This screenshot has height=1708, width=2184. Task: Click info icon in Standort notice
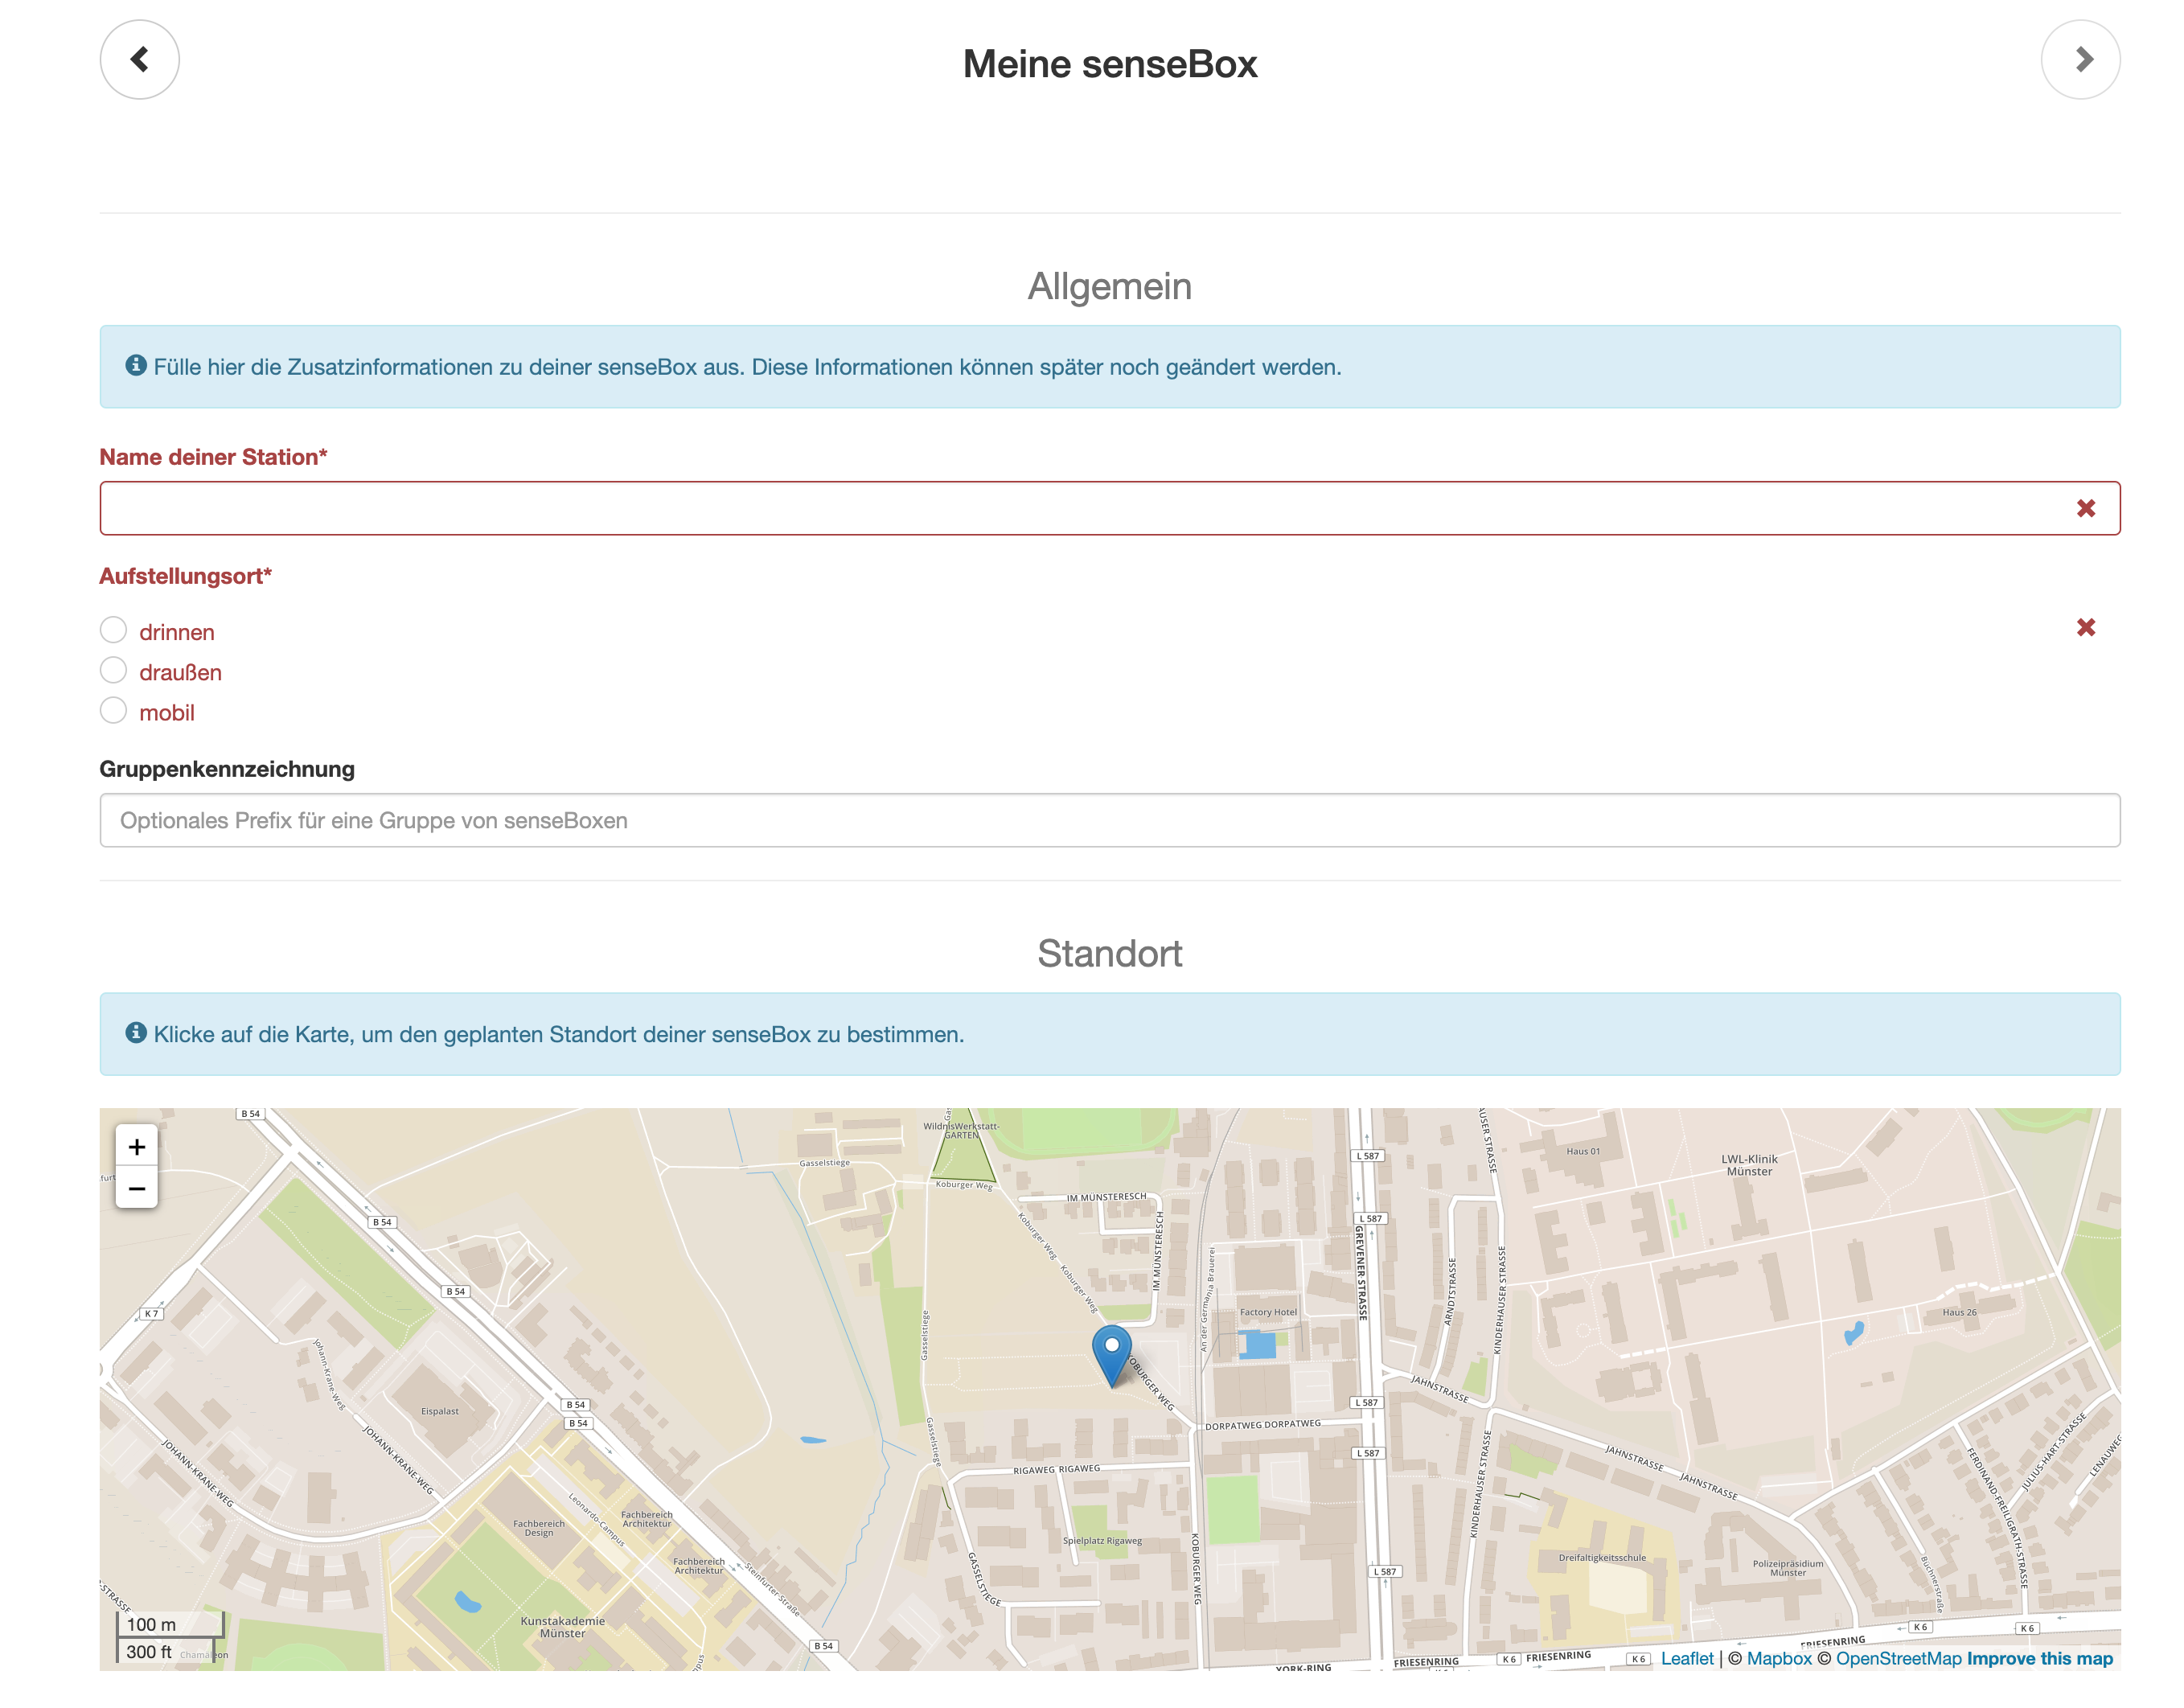coord(136,1033)
